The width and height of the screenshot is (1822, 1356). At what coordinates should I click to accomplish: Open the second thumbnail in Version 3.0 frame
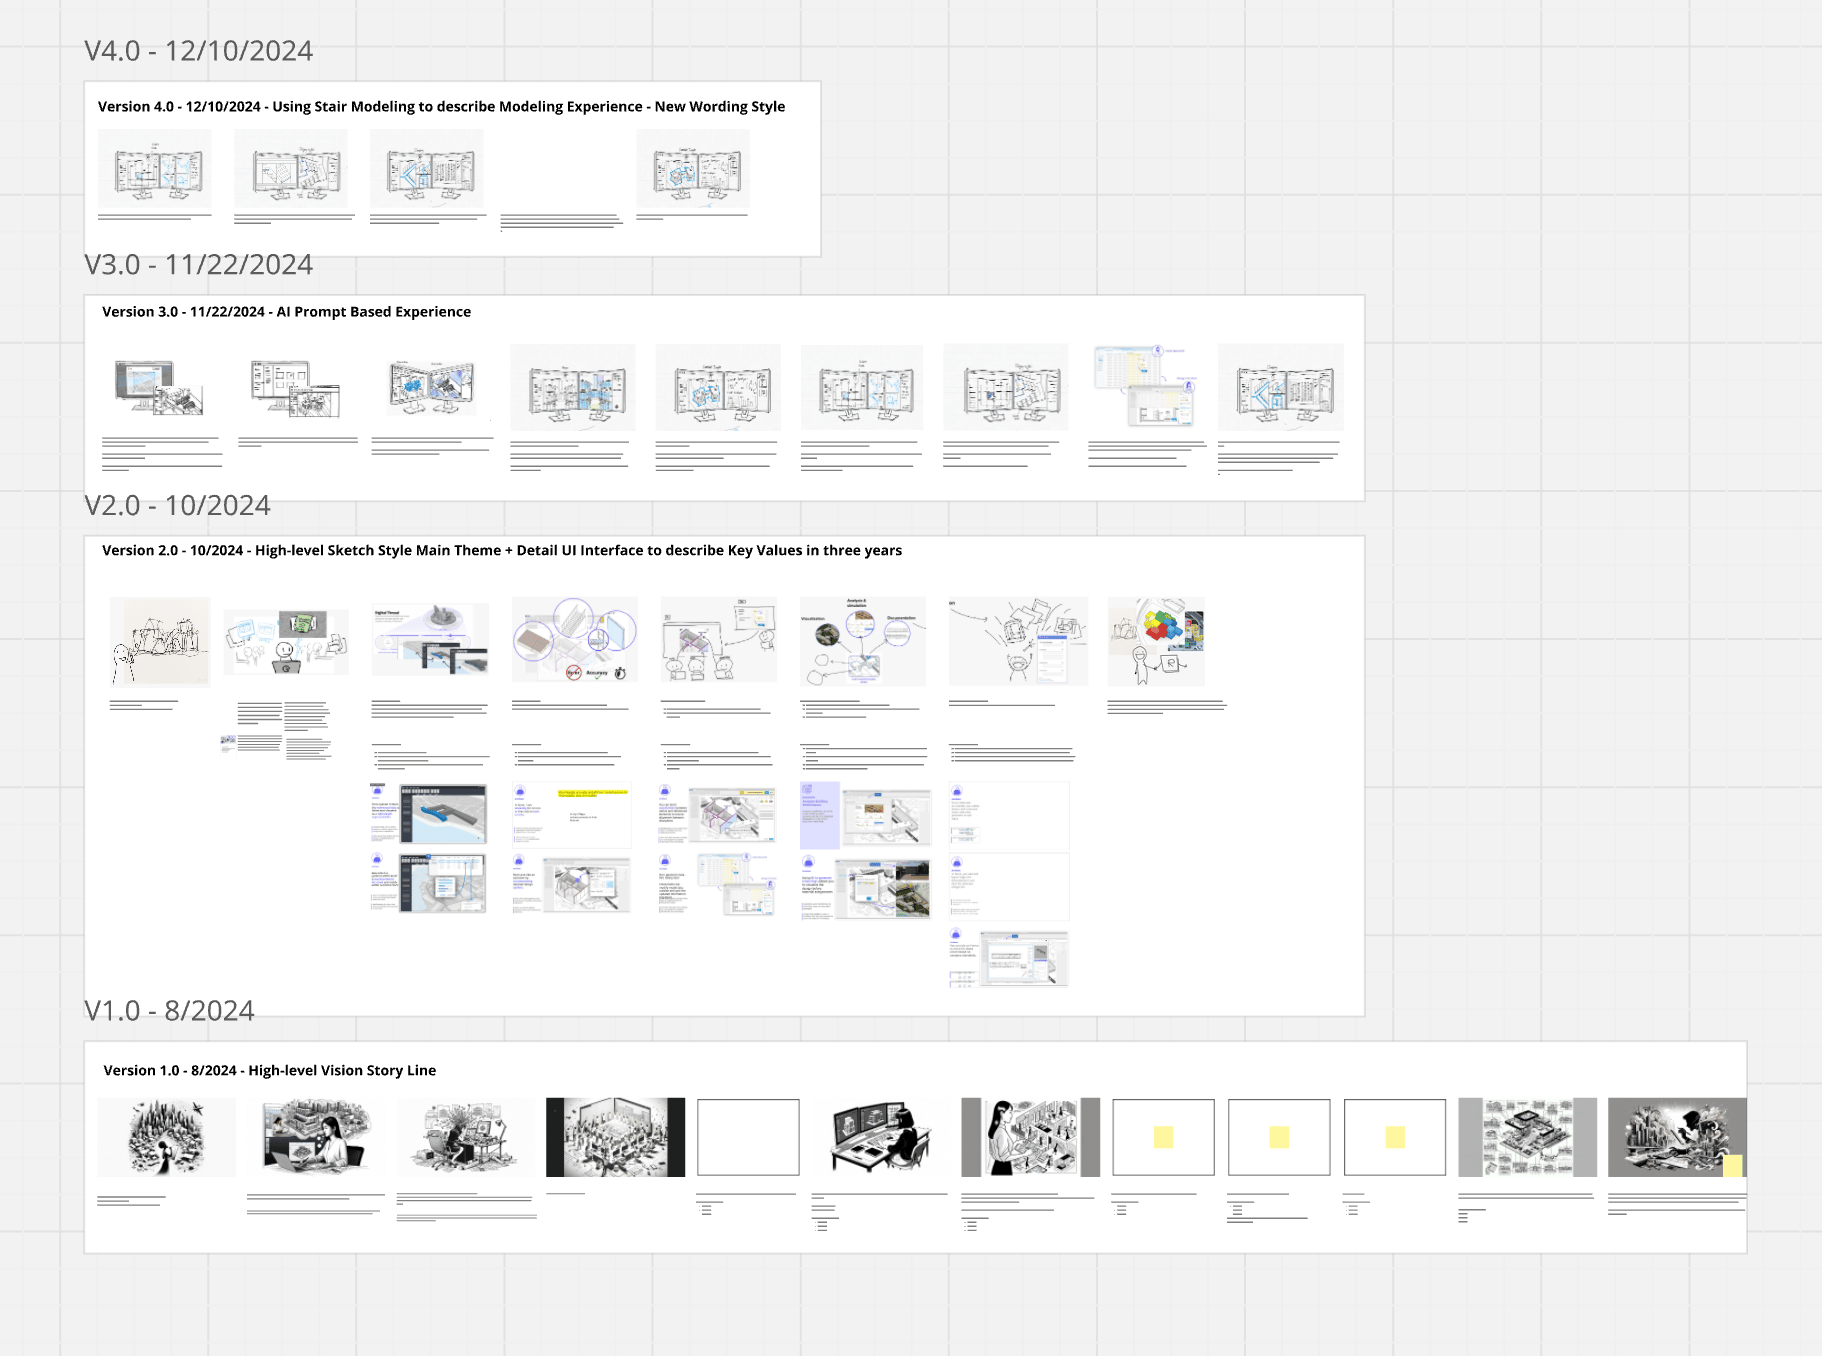pos(295,388)
